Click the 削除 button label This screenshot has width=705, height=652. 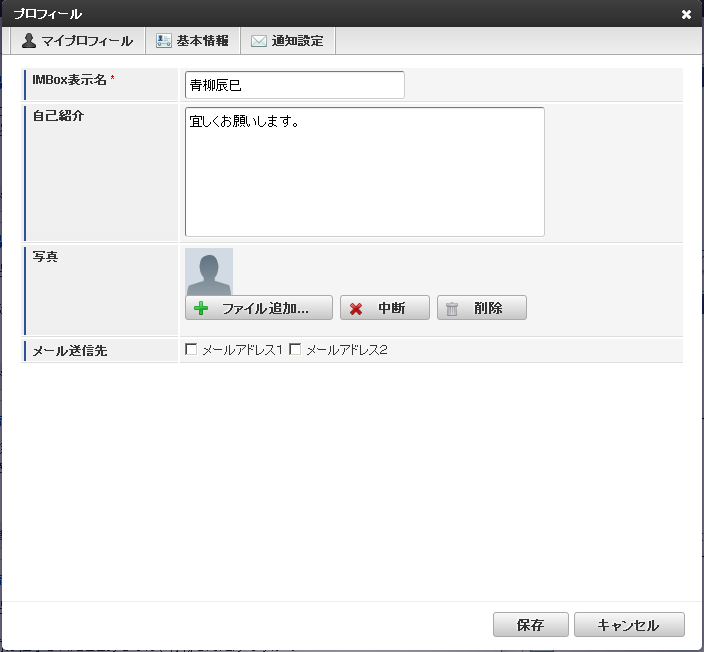coord(488,308)
